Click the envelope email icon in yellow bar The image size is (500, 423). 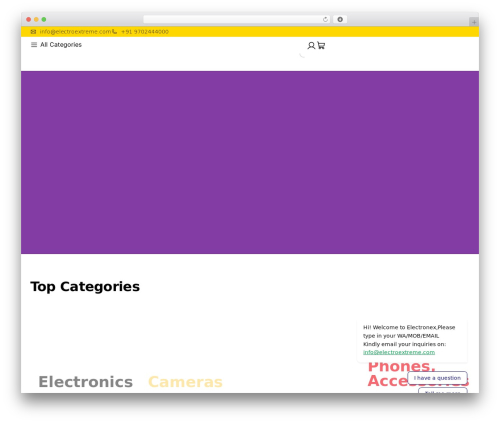(33, 32)
